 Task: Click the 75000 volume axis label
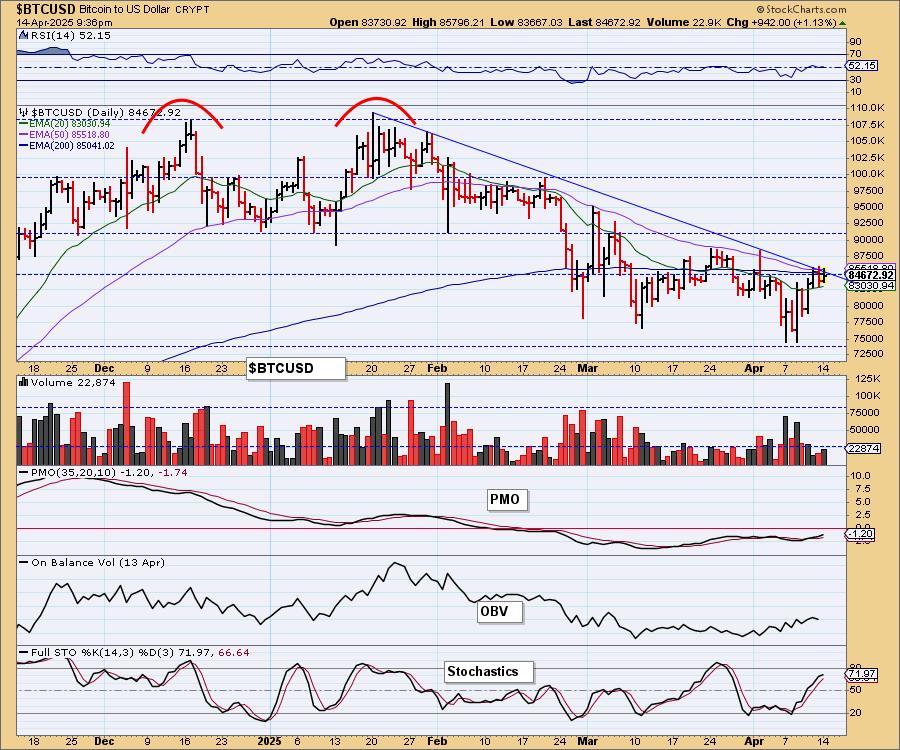[x=864, y=413]
